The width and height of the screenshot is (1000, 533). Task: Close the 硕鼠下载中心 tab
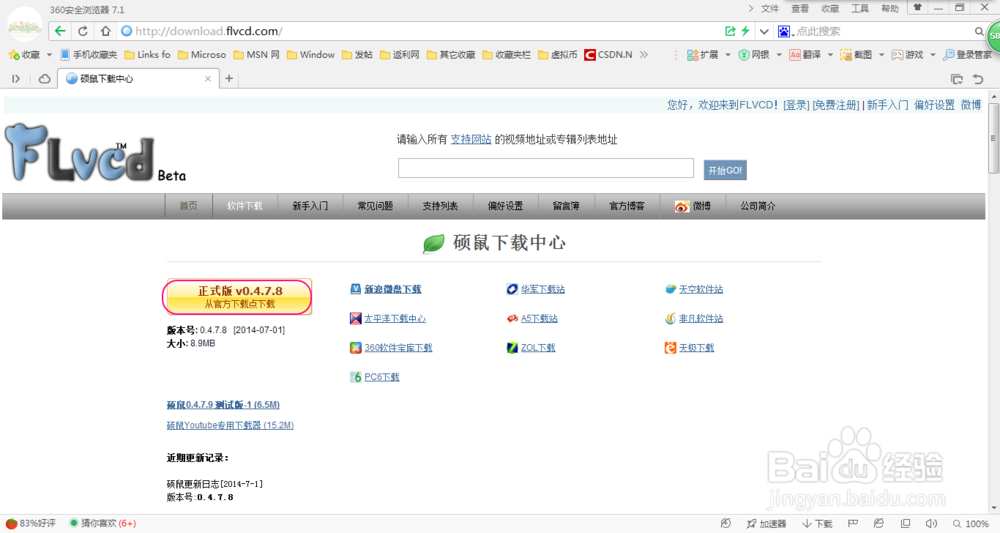207,79
